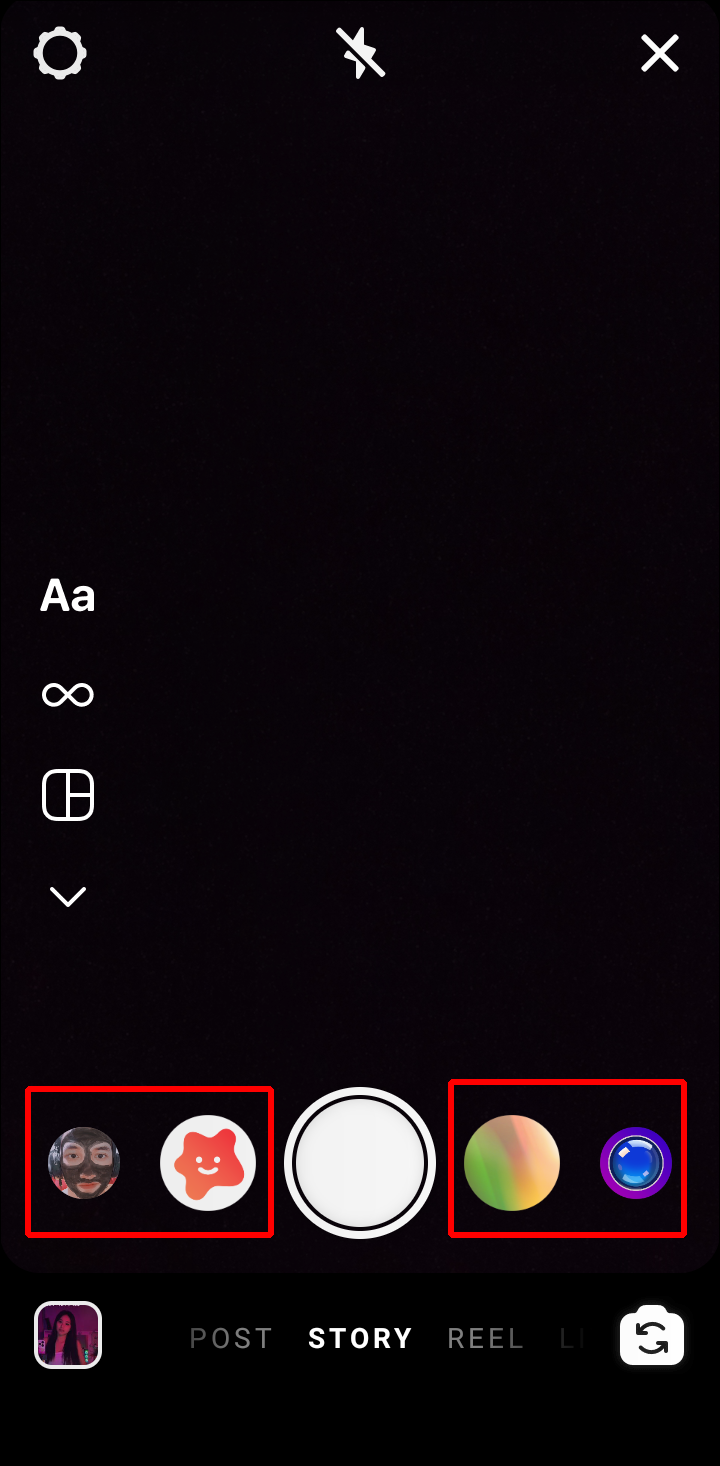Flip between front and rear camera

pos(652,1336)
